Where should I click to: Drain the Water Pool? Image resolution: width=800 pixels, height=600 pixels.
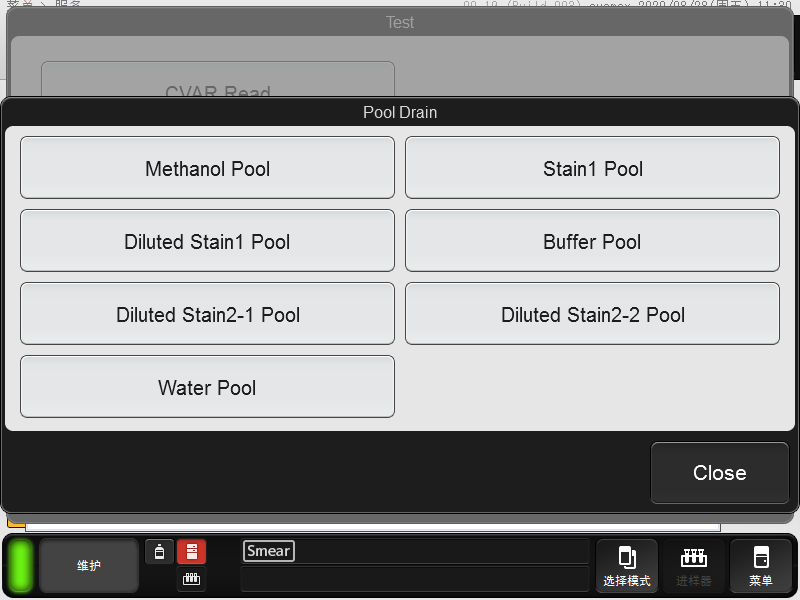(207, 387)
